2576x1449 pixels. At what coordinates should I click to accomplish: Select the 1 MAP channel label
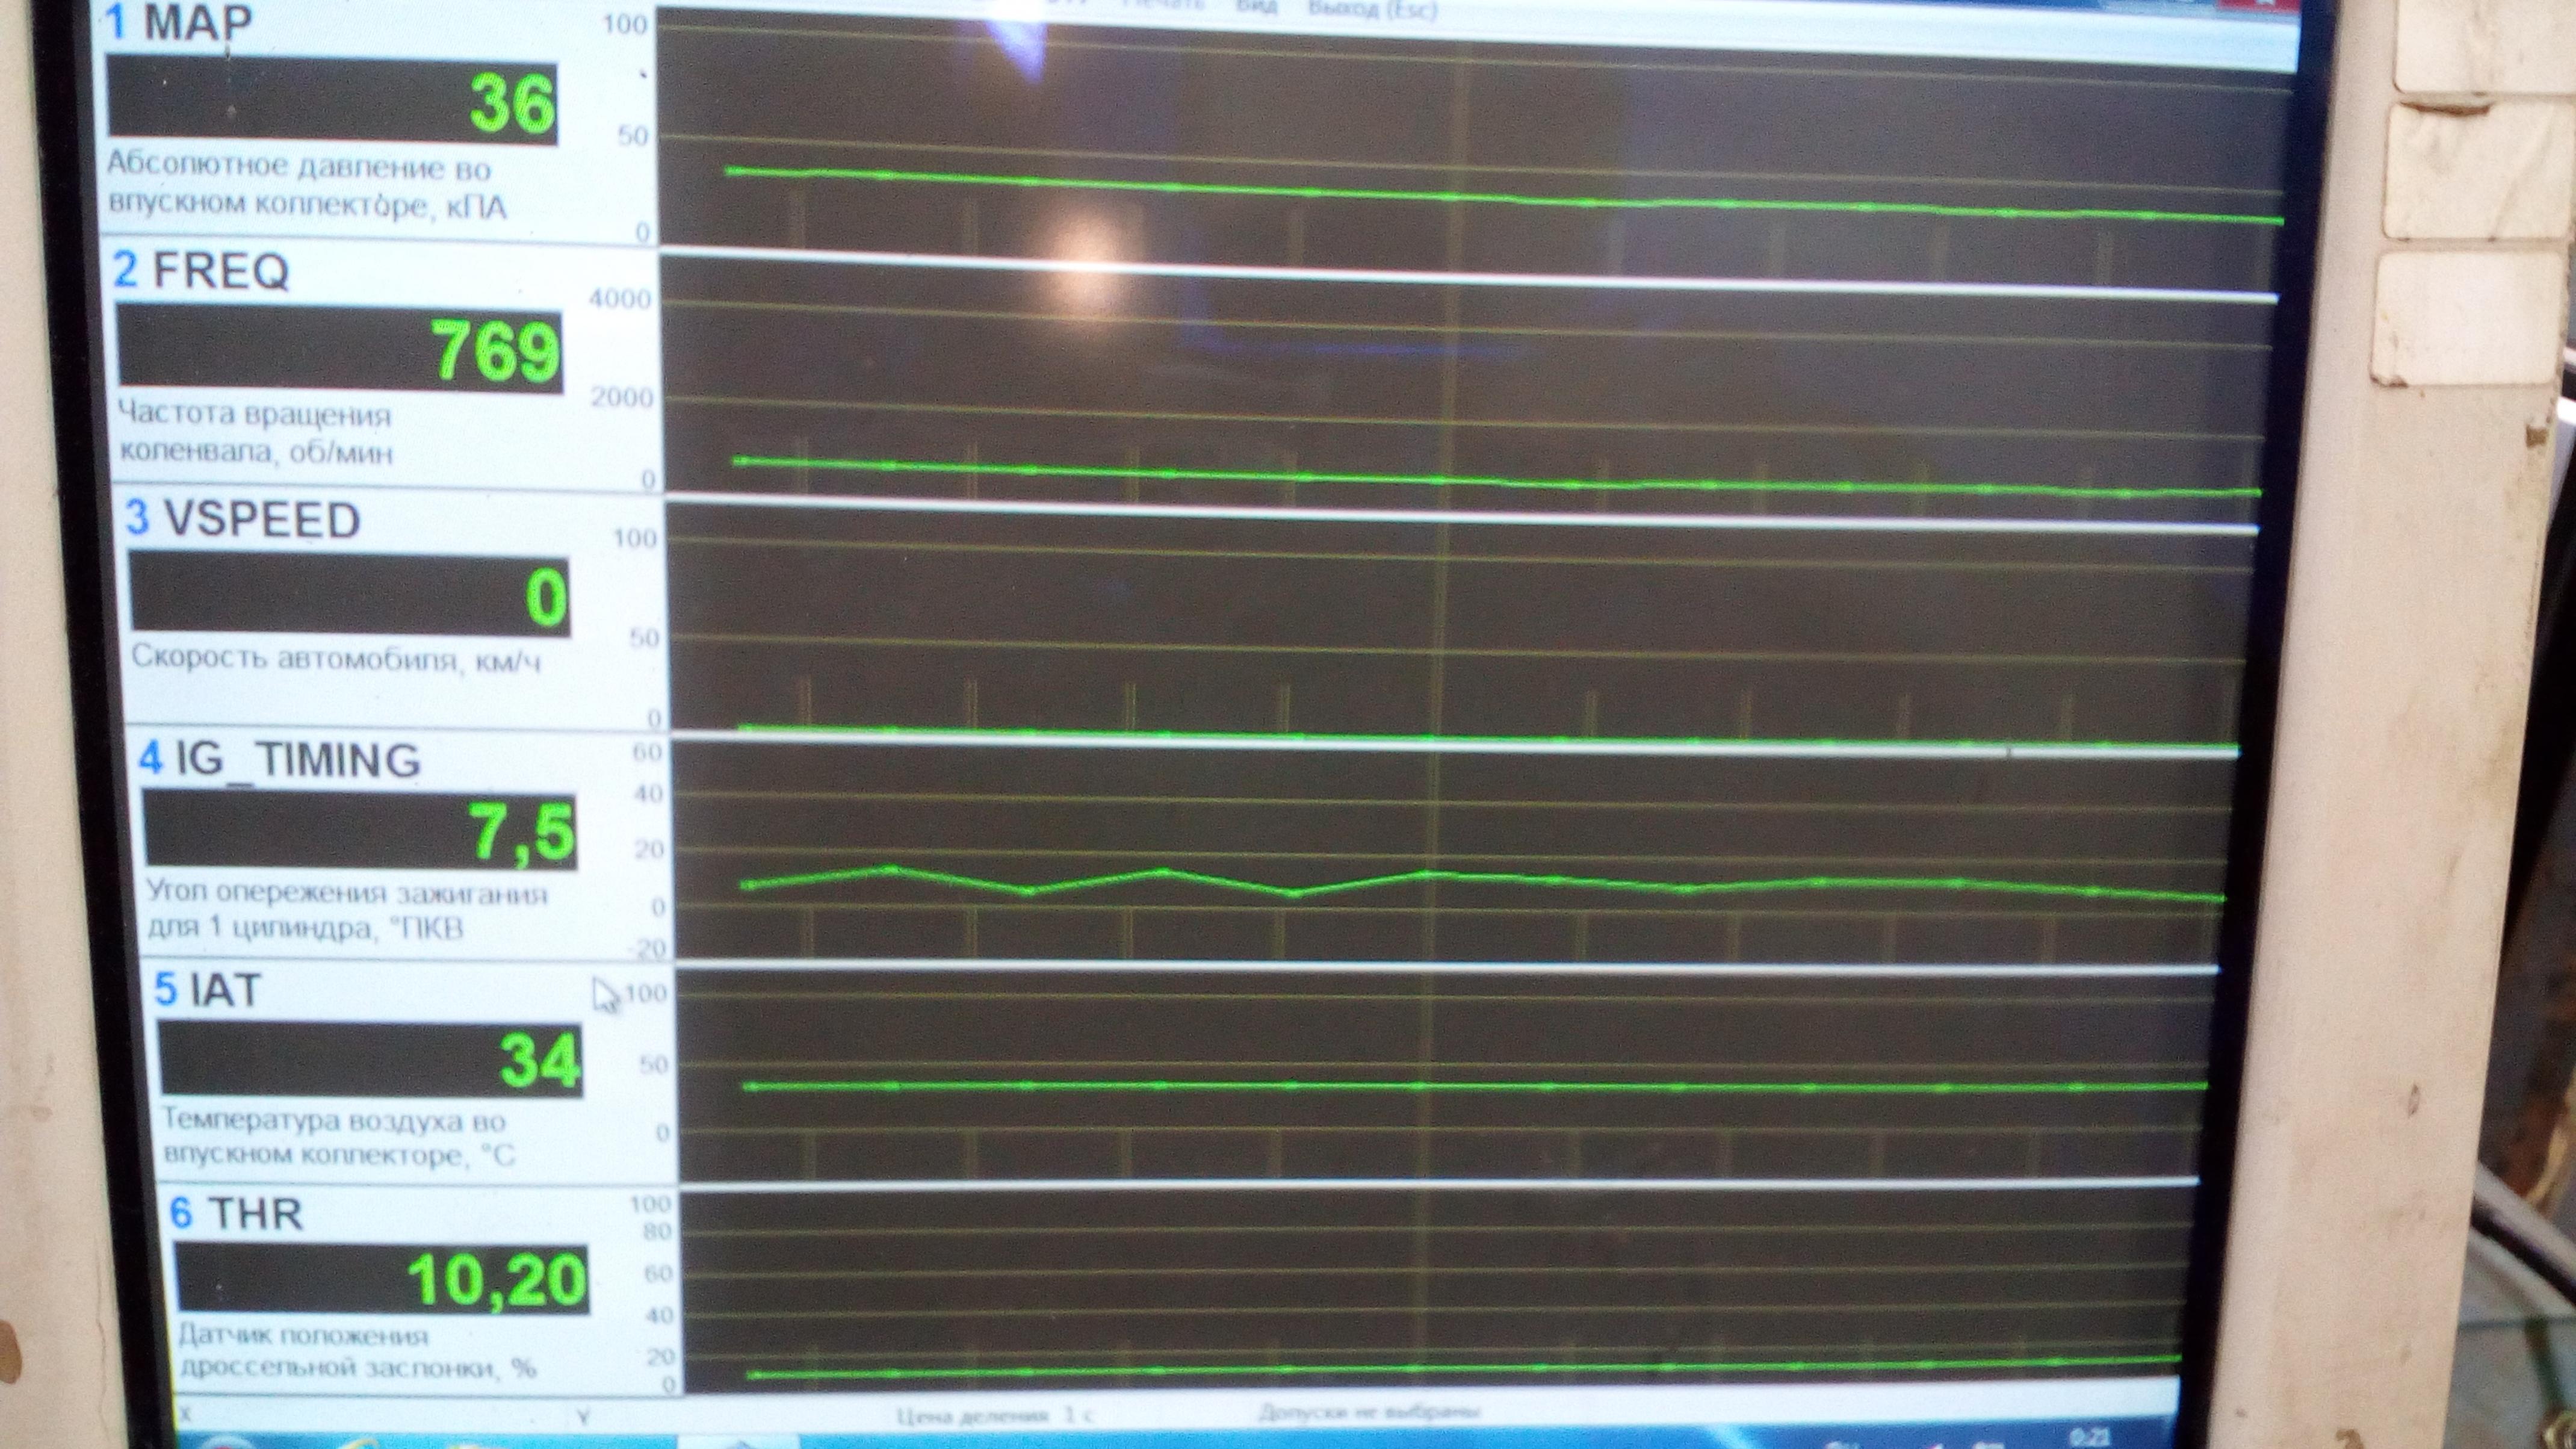click(x=178, y=22)
